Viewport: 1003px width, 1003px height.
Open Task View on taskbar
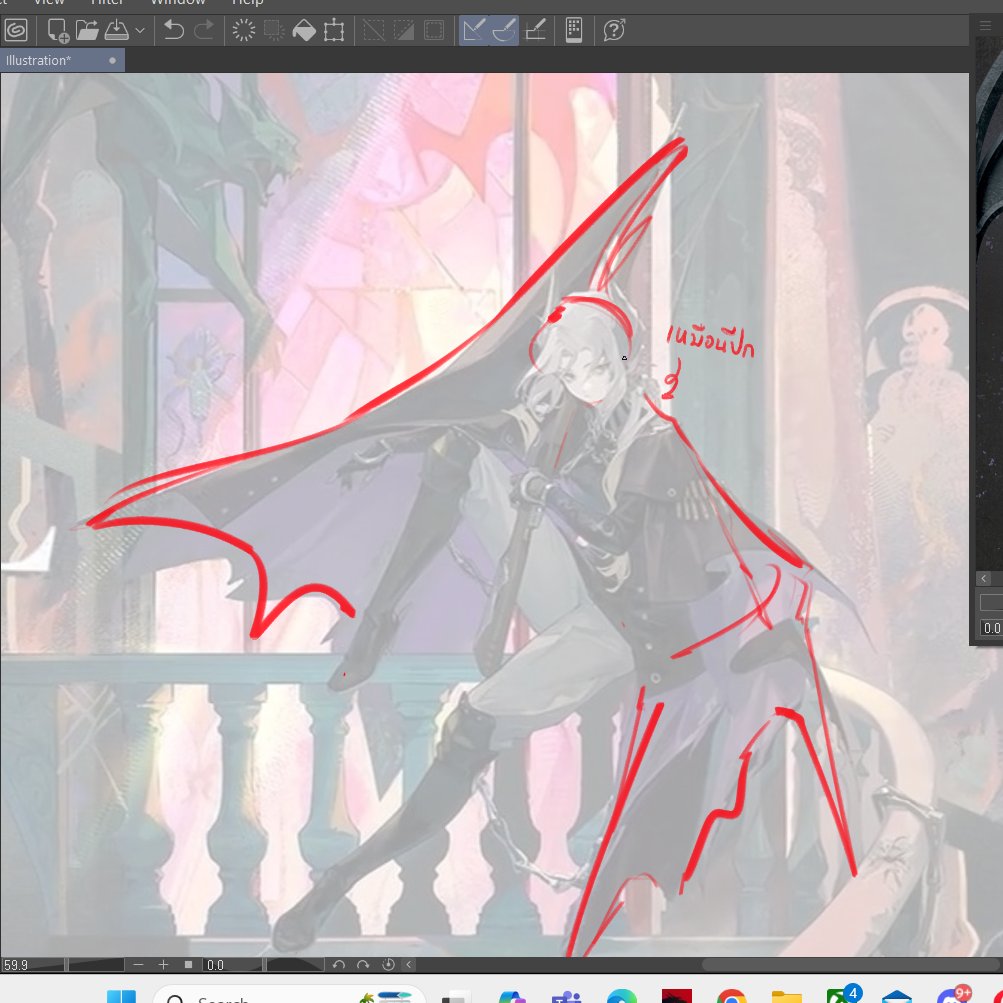[x=454, y=997]
